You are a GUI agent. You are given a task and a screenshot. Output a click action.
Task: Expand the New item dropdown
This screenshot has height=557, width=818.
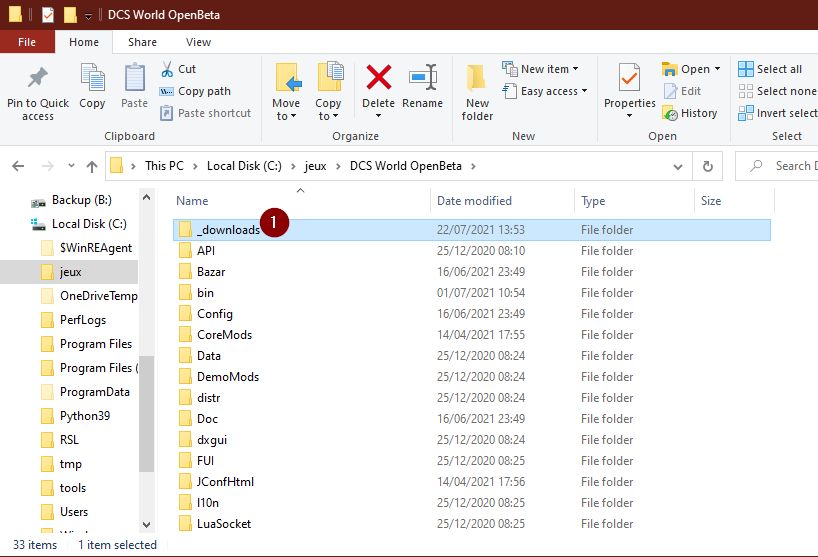(x=544, y=69)
